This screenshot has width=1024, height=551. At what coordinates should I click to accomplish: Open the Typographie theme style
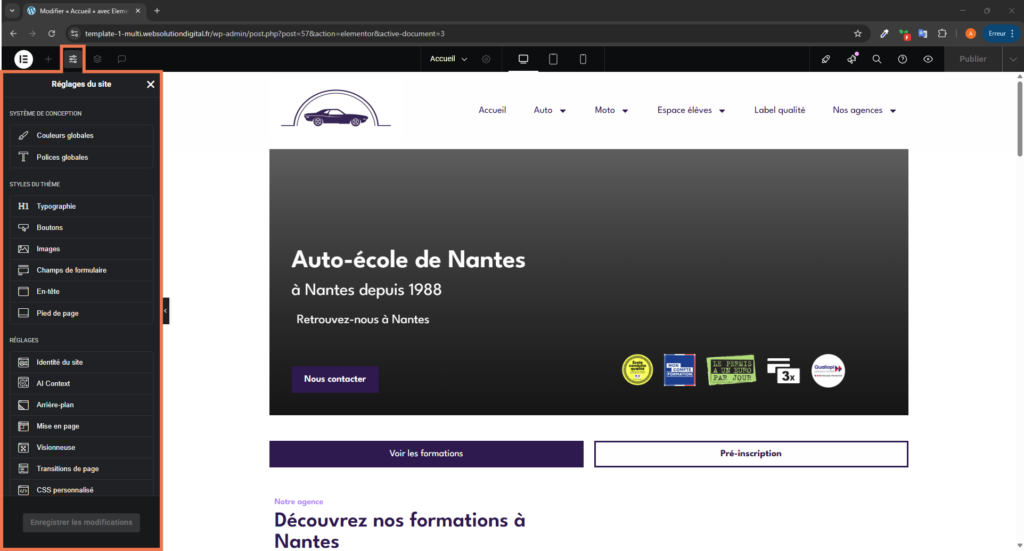[x=56, y=206]
